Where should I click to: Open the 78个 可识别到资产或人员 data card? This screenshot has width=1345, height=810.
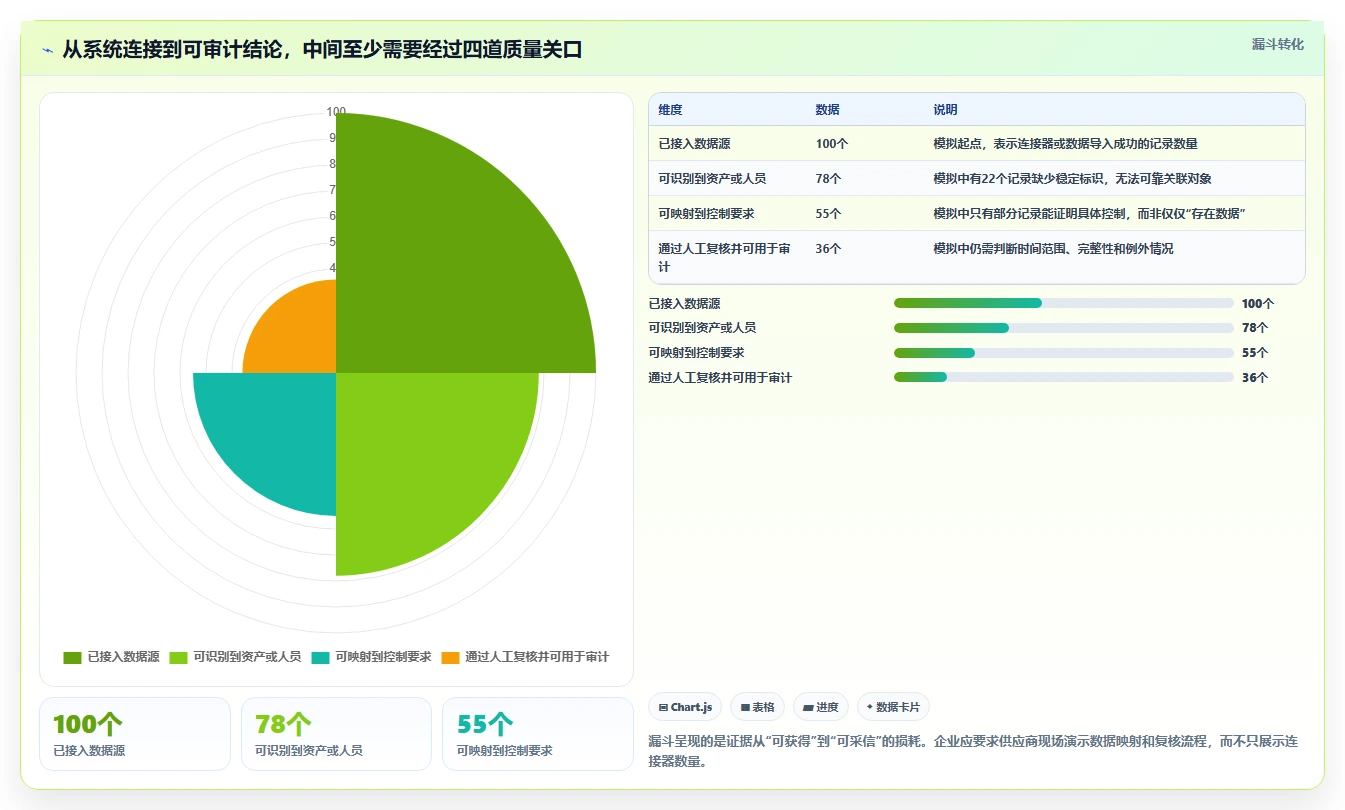336,734
